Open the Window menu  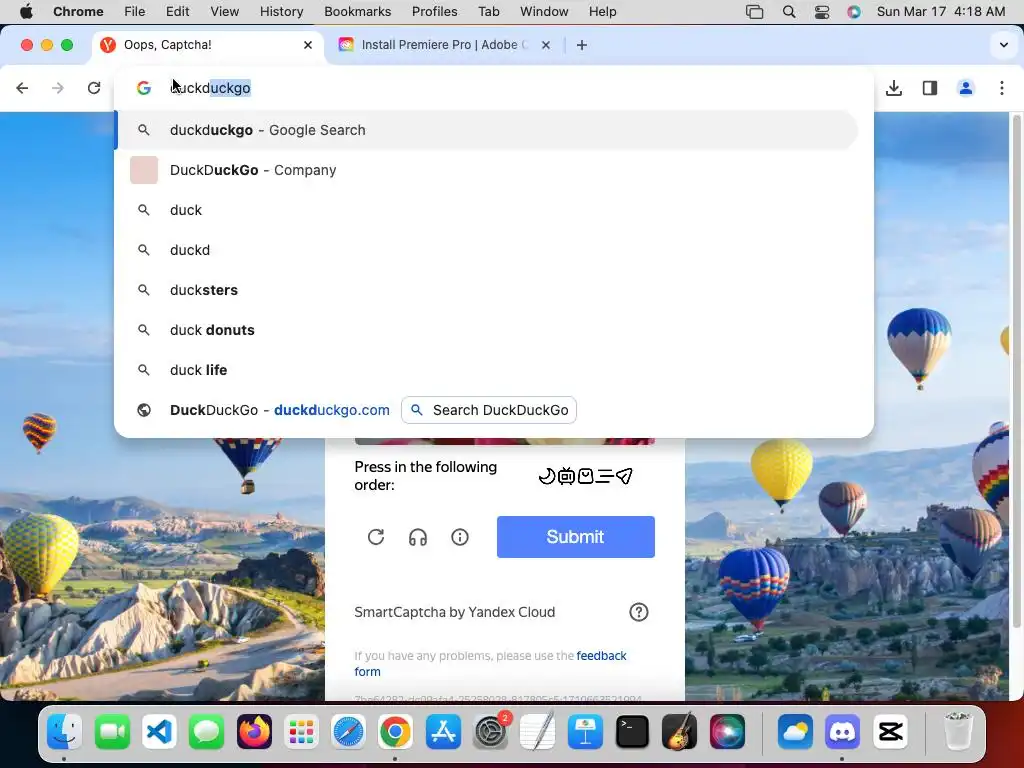tap(544, 12)
